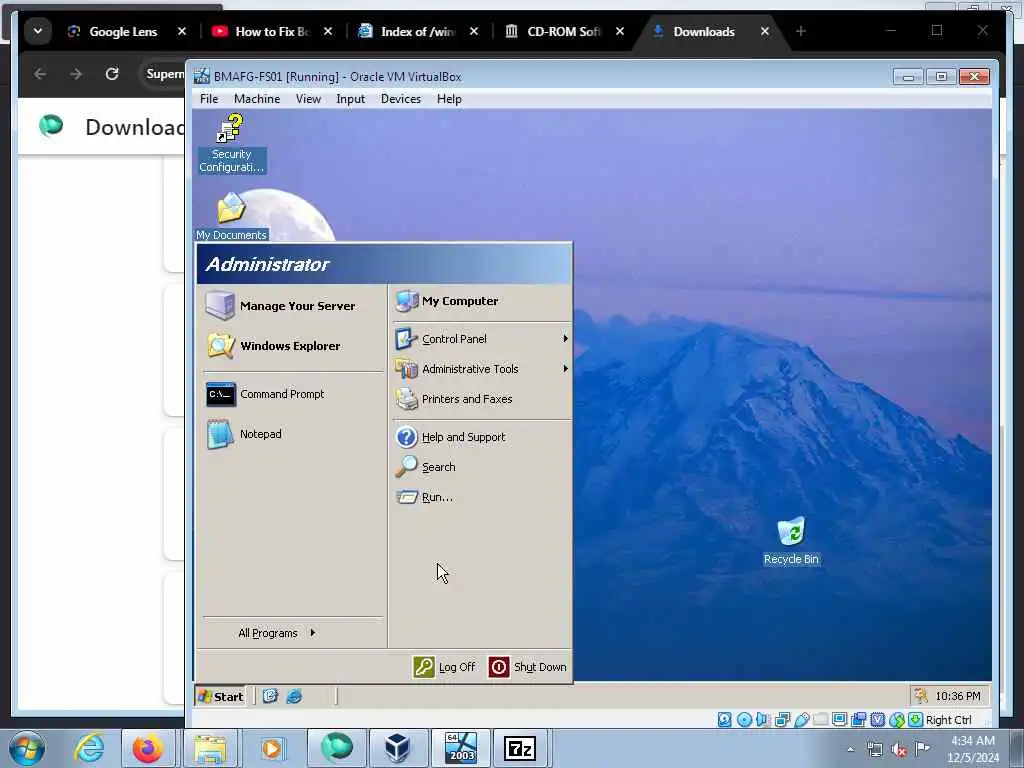Open VirtualBox Manager on host taskbar
Screen dimensions: 1024x768
pyautogui.click(x=397, y=748)
